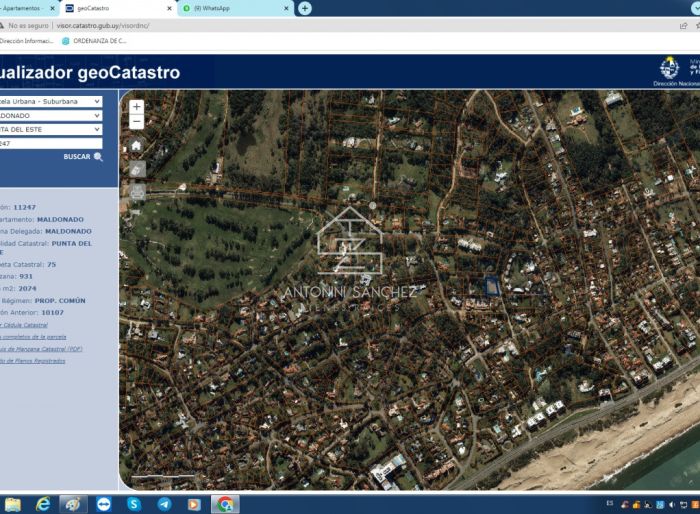
Task: Select the area value 2074
Action: point(27,288)
